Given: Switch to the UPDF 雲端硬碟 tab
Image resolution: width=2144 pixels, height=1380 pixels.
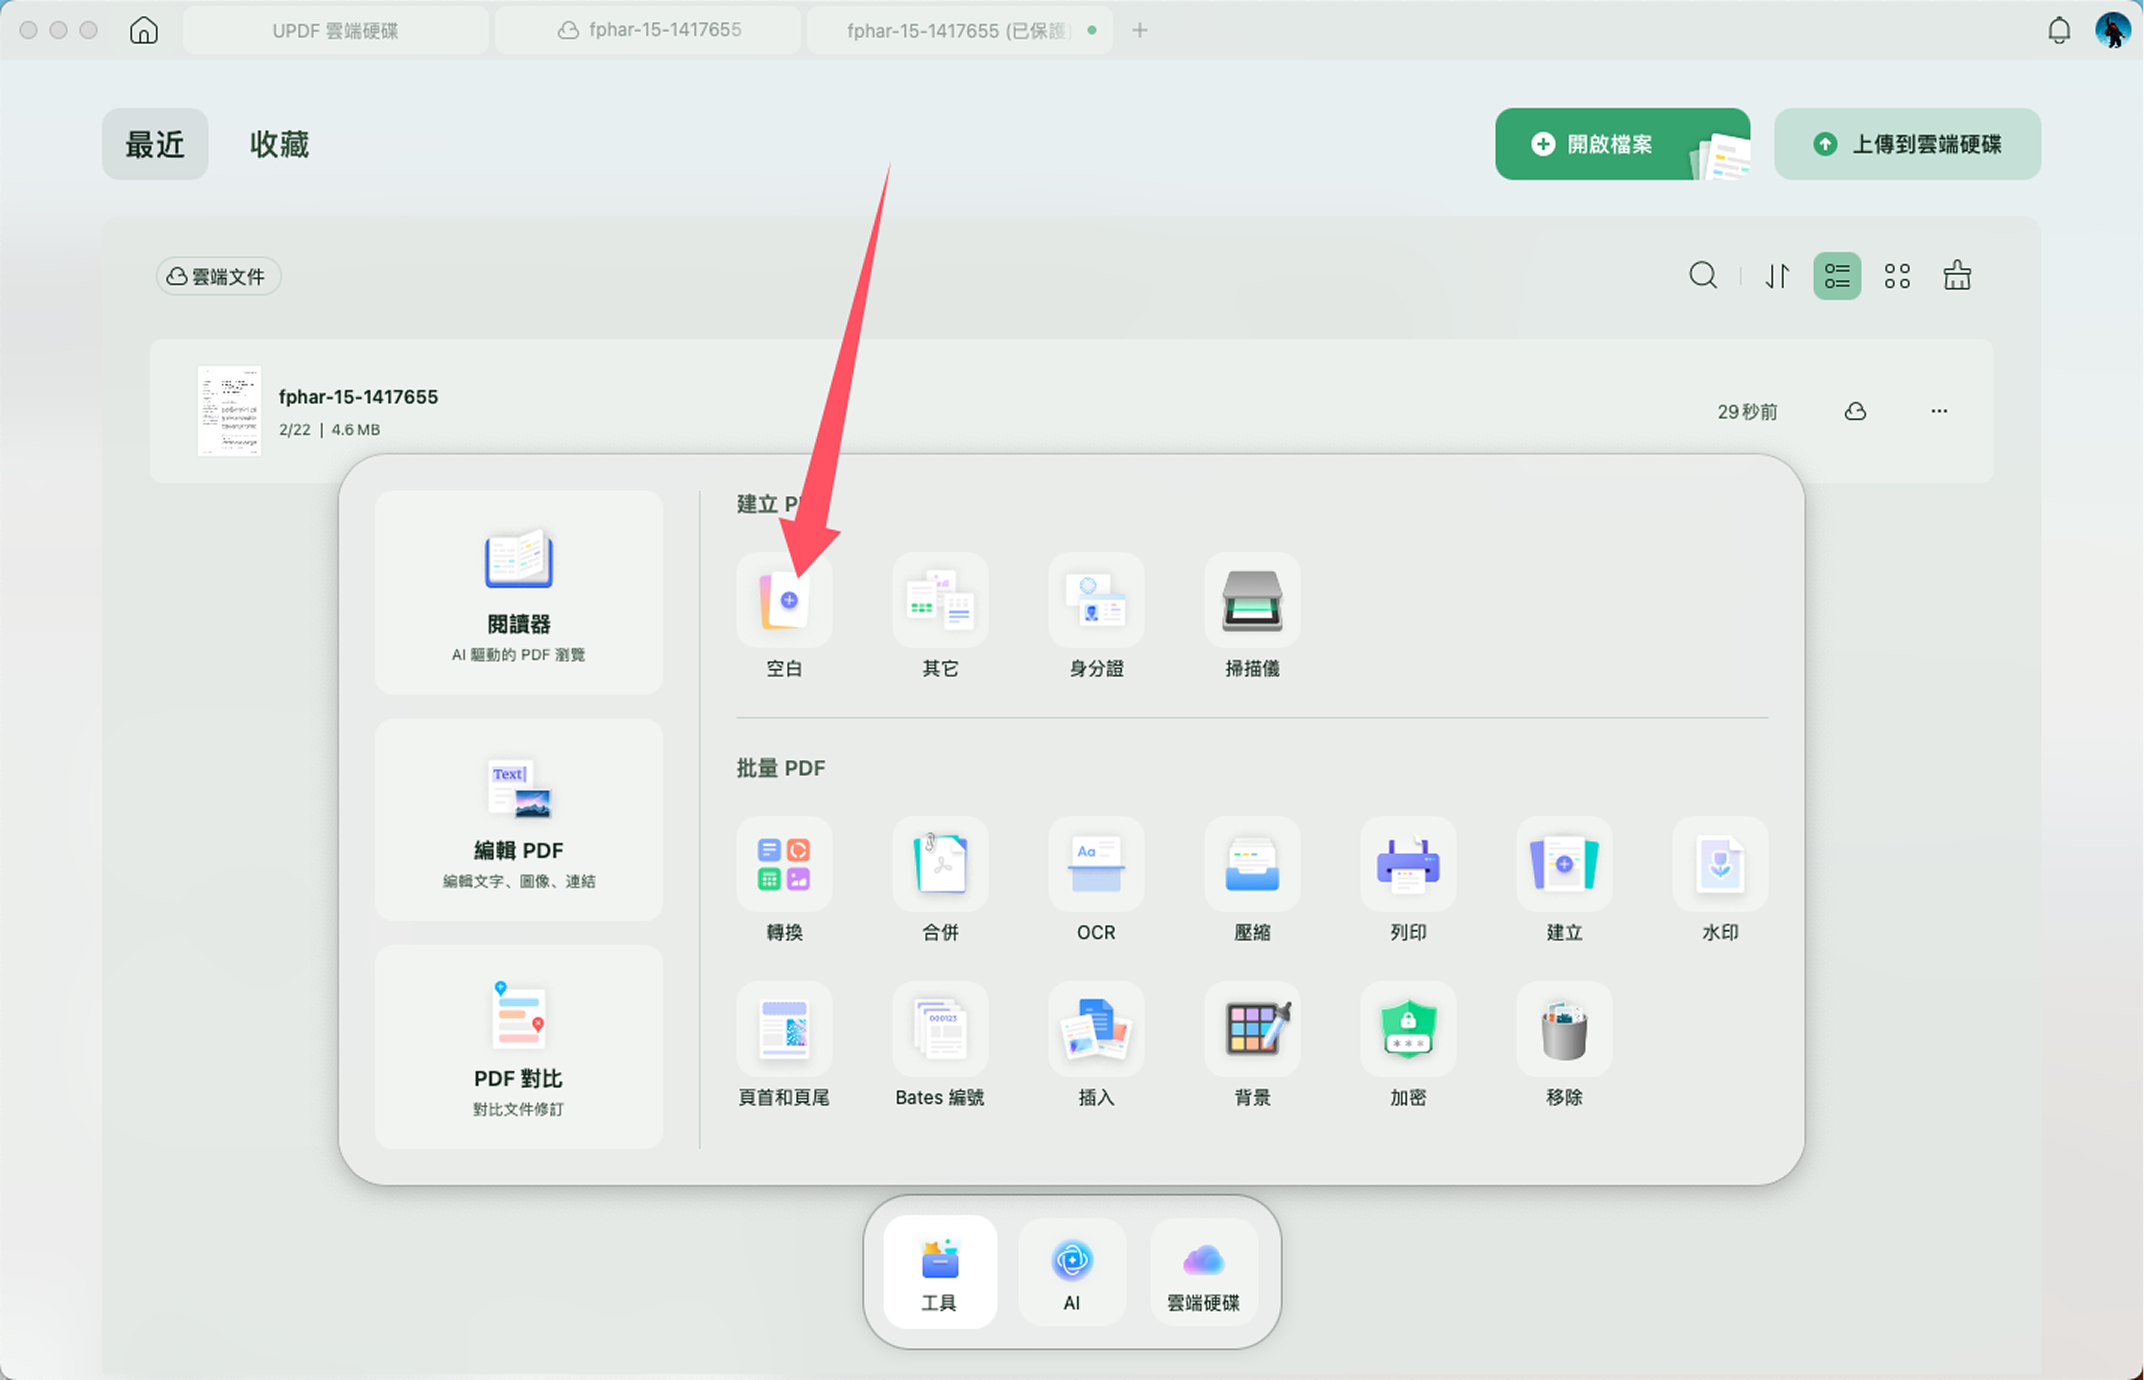Looking at the screenshot, I should tap(336, 30).
